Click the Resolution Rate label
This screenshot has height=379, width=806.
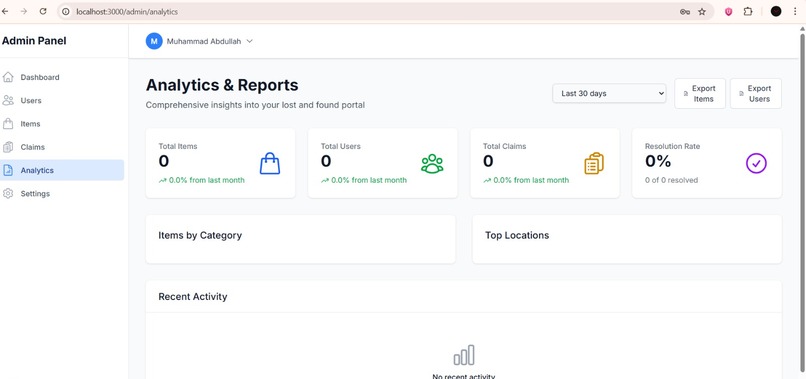[672, 146]
